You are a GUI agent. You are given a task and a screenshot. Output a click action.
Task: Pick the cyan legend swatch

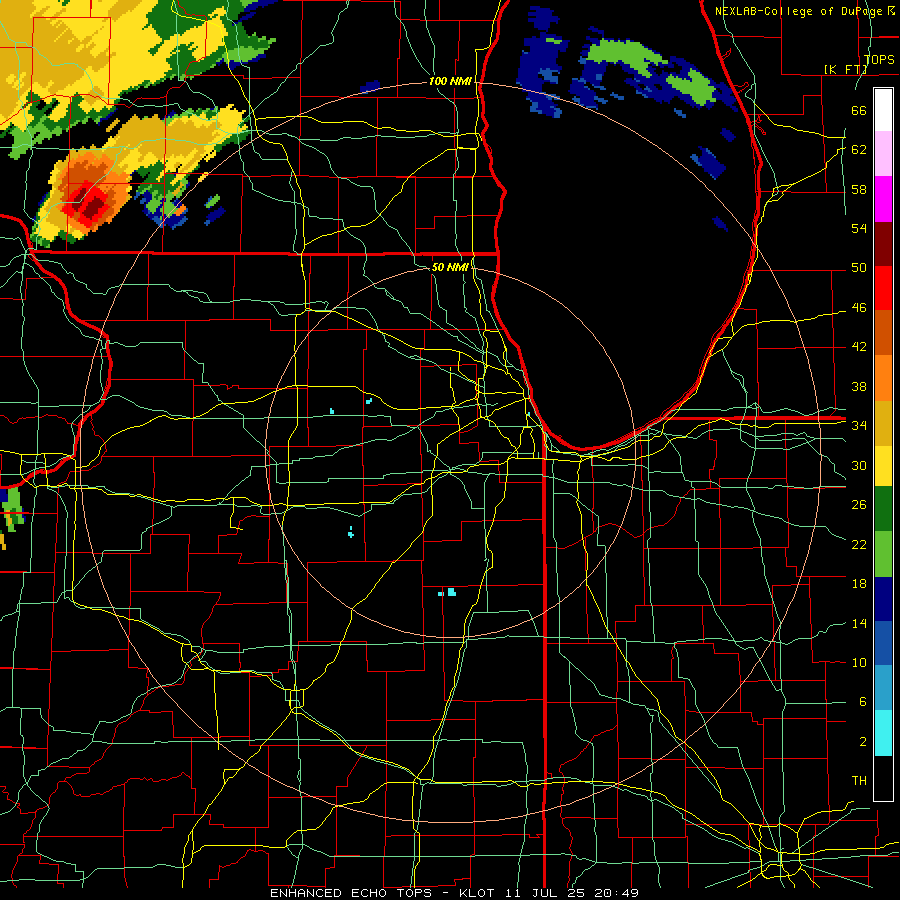pos(883,732)
